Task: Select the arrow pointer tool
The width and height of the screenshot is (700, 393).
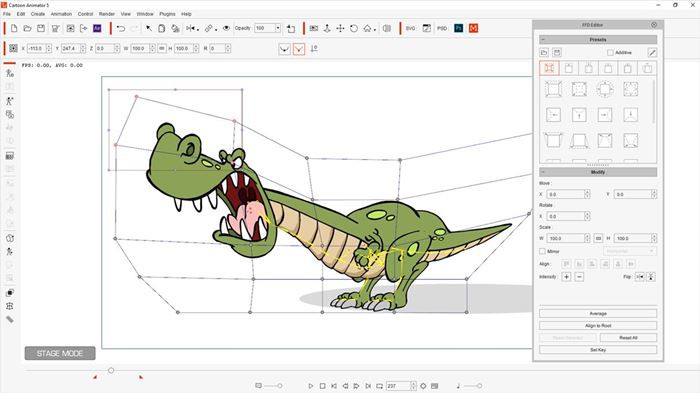Action: 149,29
